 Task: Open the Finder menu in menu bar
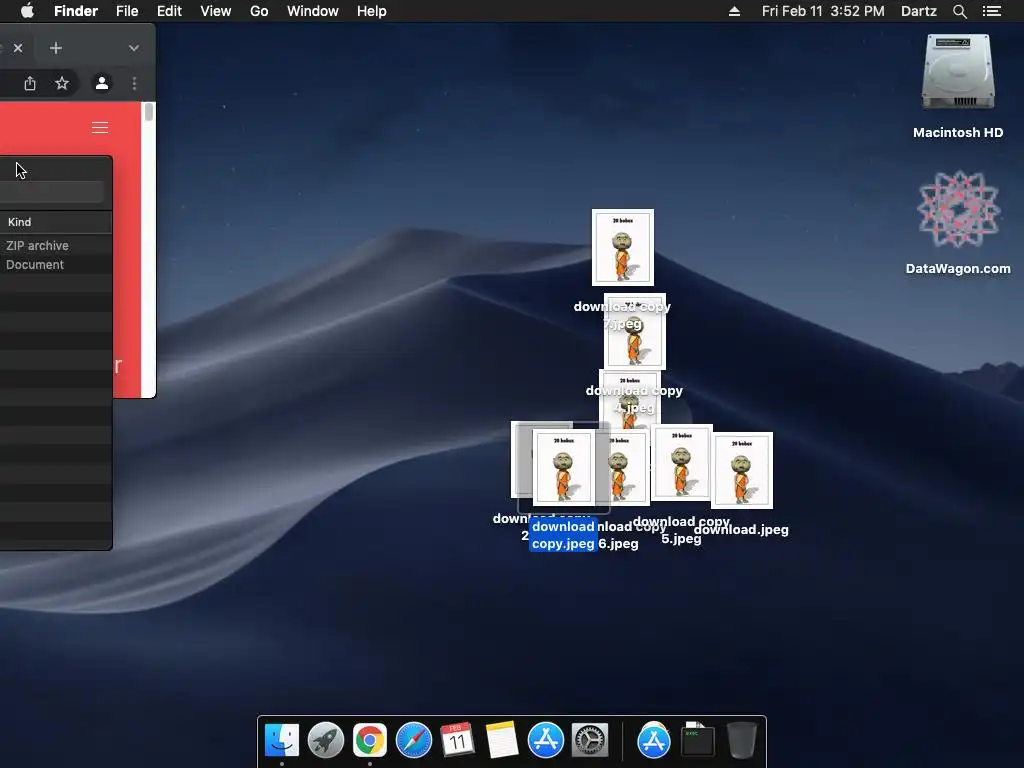pyautogui.click(x=76, y=11)
